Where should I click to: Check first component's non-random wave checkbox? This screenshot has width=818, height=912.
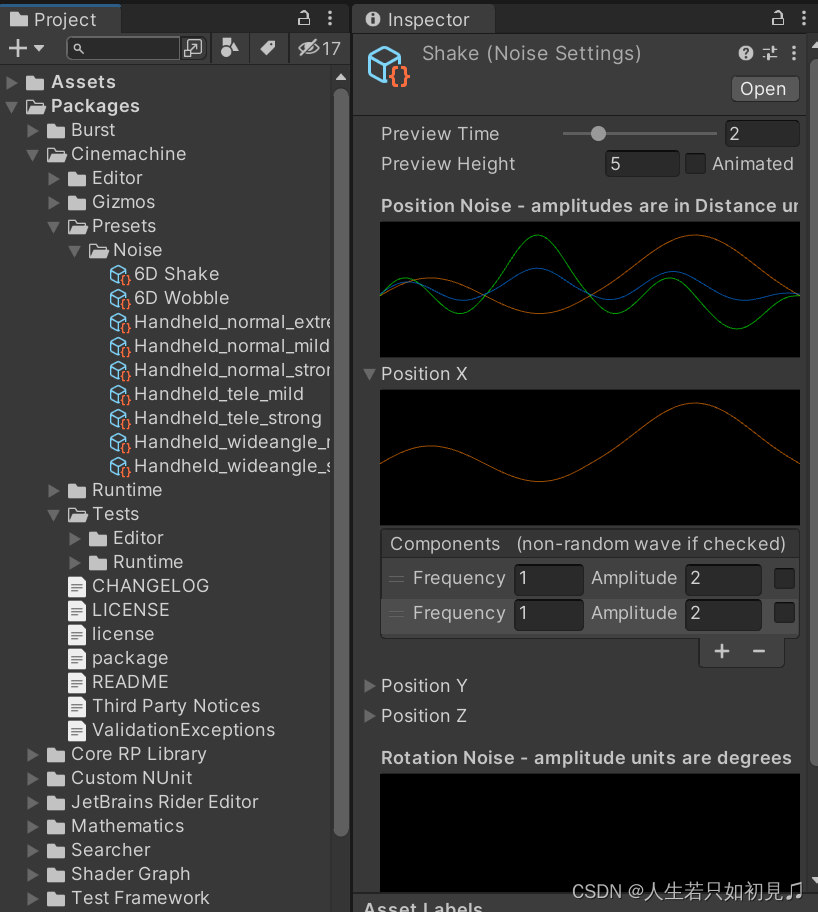point(784,579)
